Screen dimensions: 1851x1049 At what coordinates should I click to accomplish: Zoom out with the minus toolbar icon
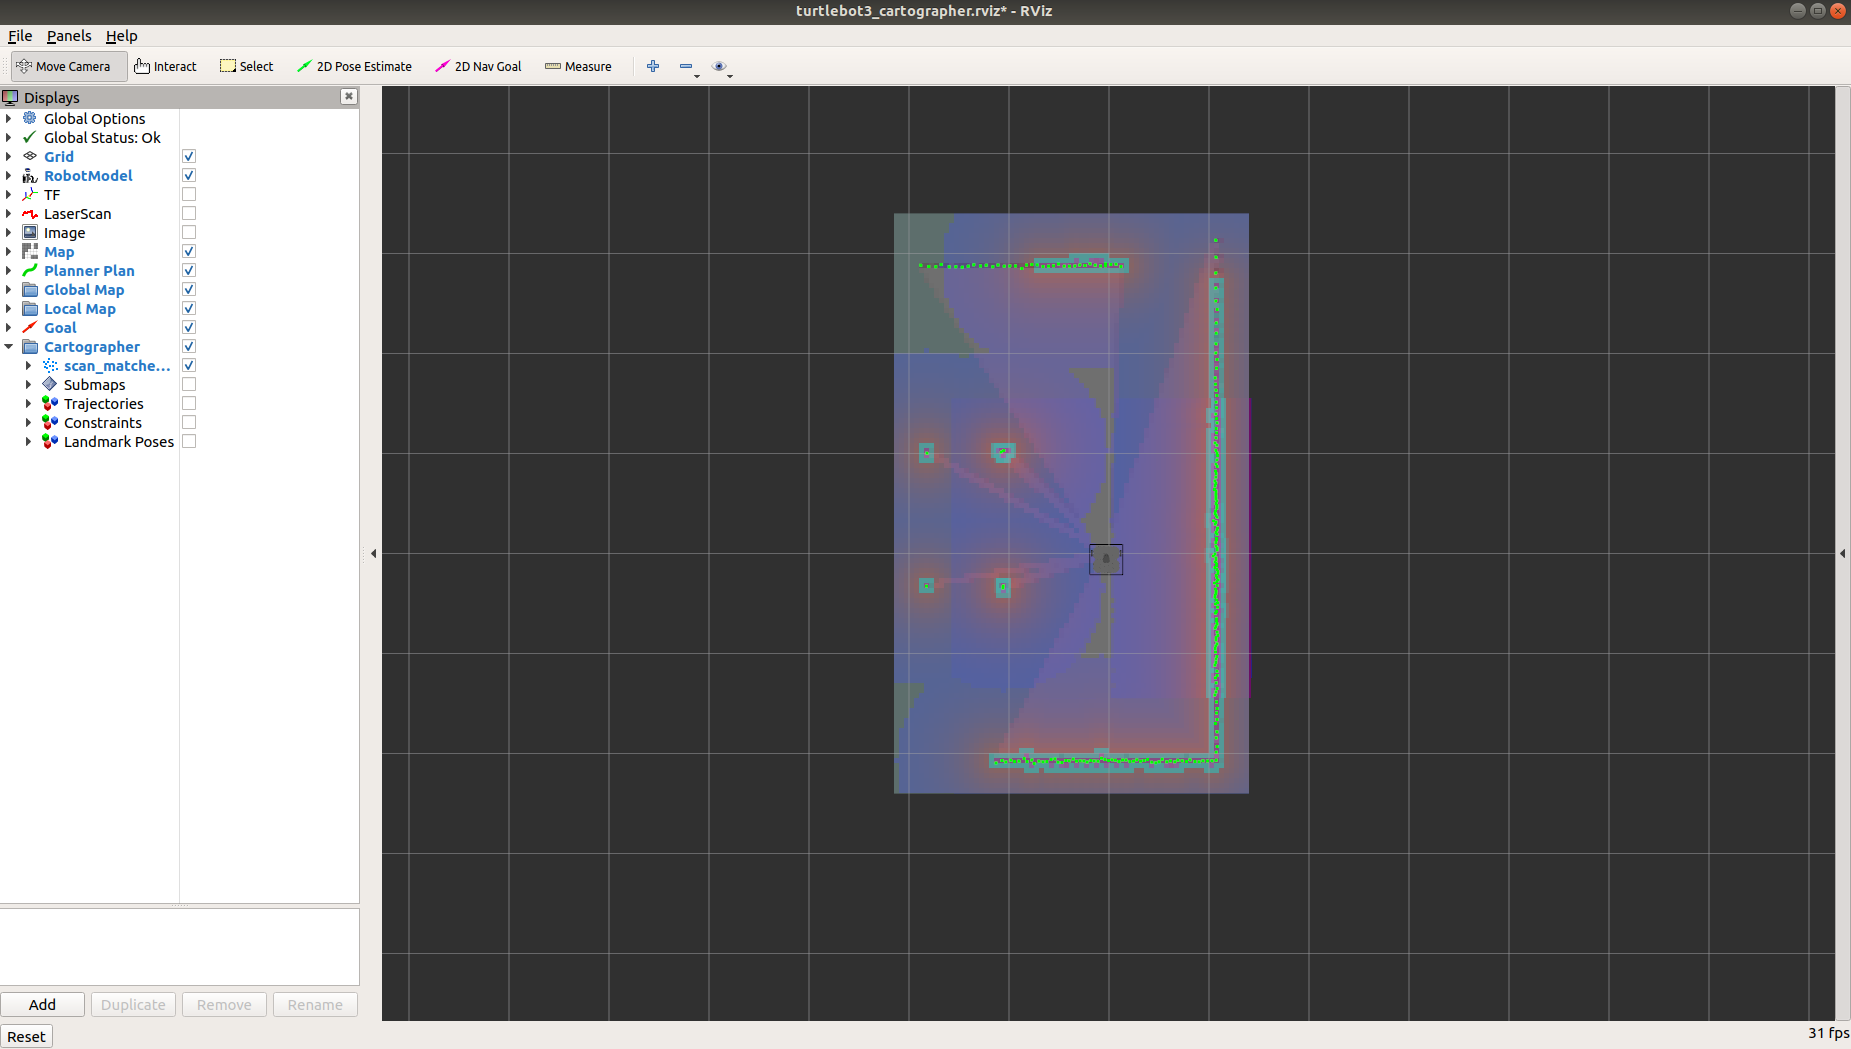point(685,66)
